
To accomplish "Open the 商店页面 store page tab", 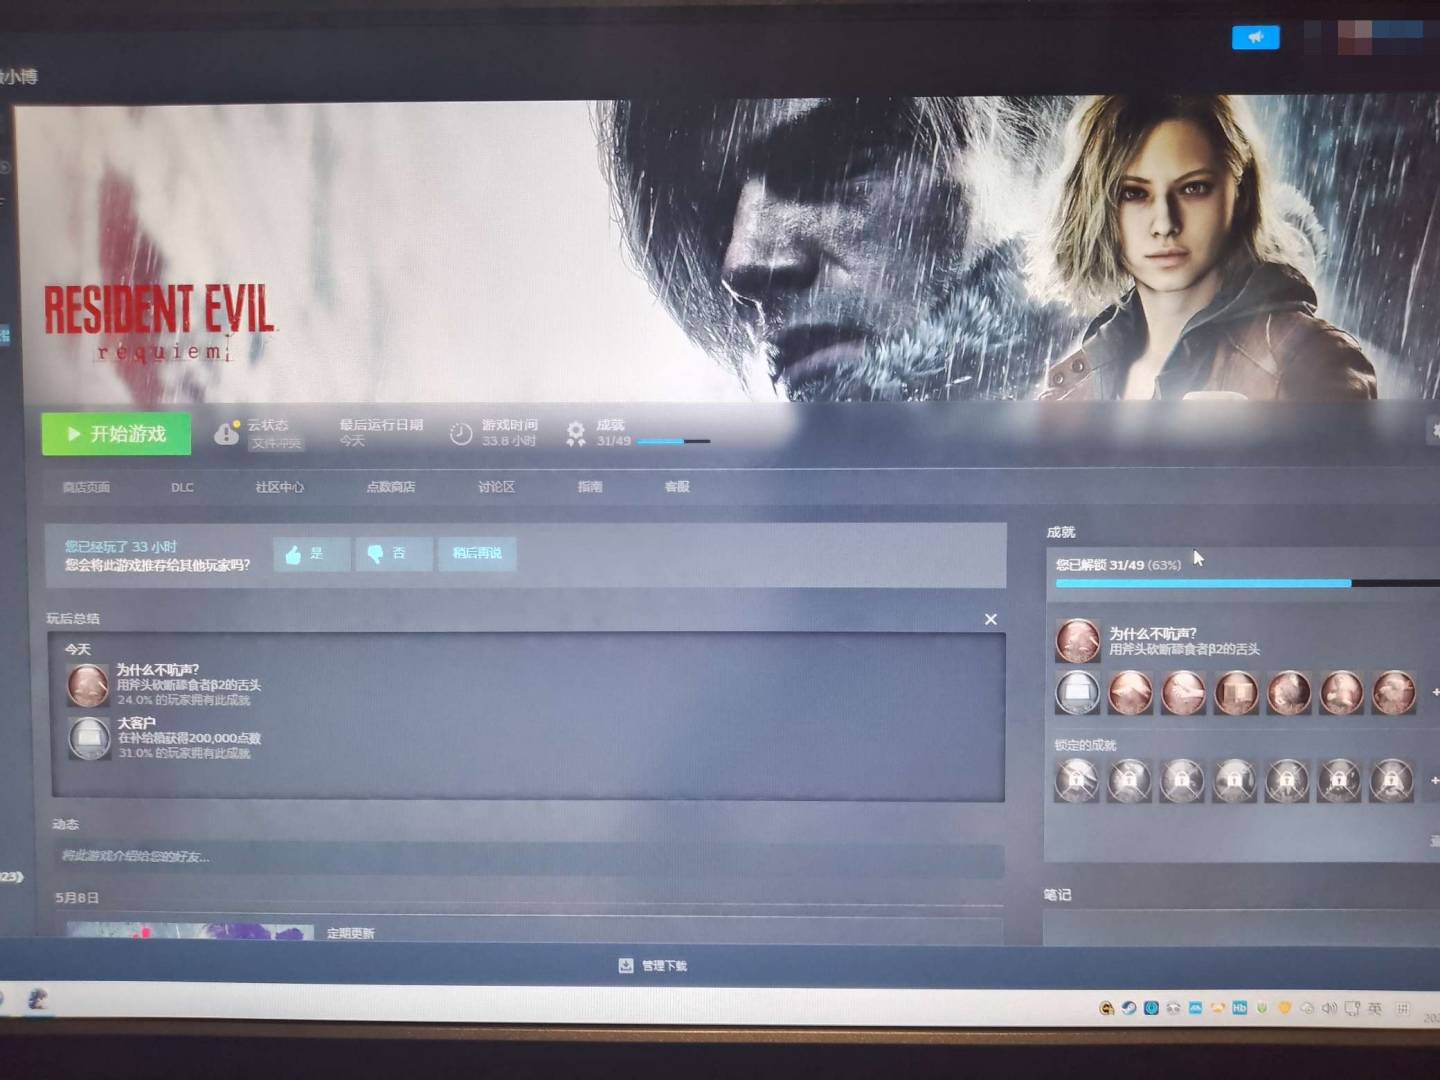I will coord(86,487).
